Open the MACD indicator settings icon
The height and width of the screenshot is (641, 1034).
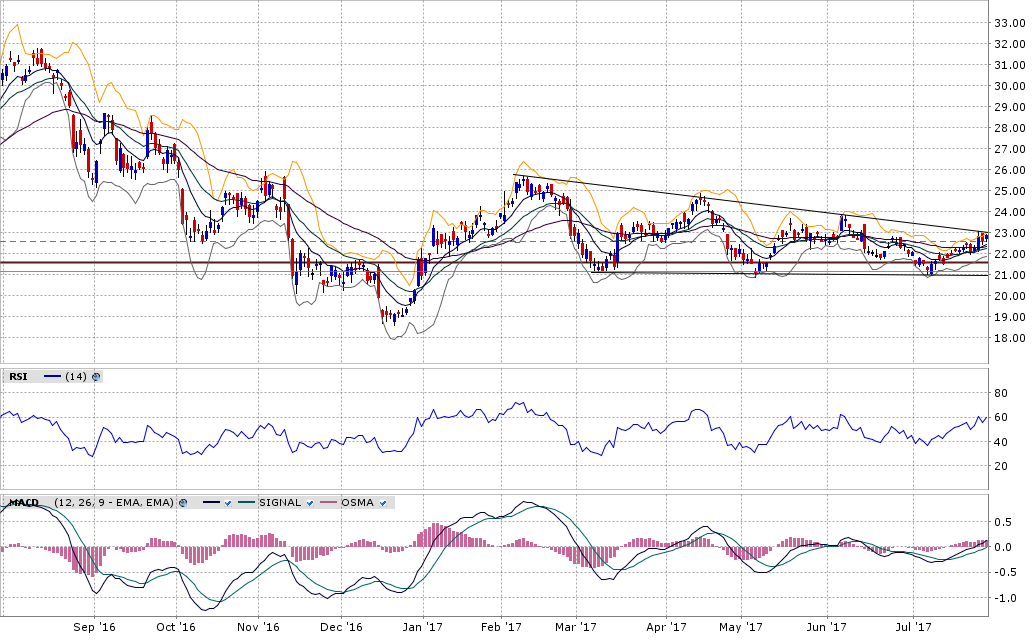coord(183,503)
